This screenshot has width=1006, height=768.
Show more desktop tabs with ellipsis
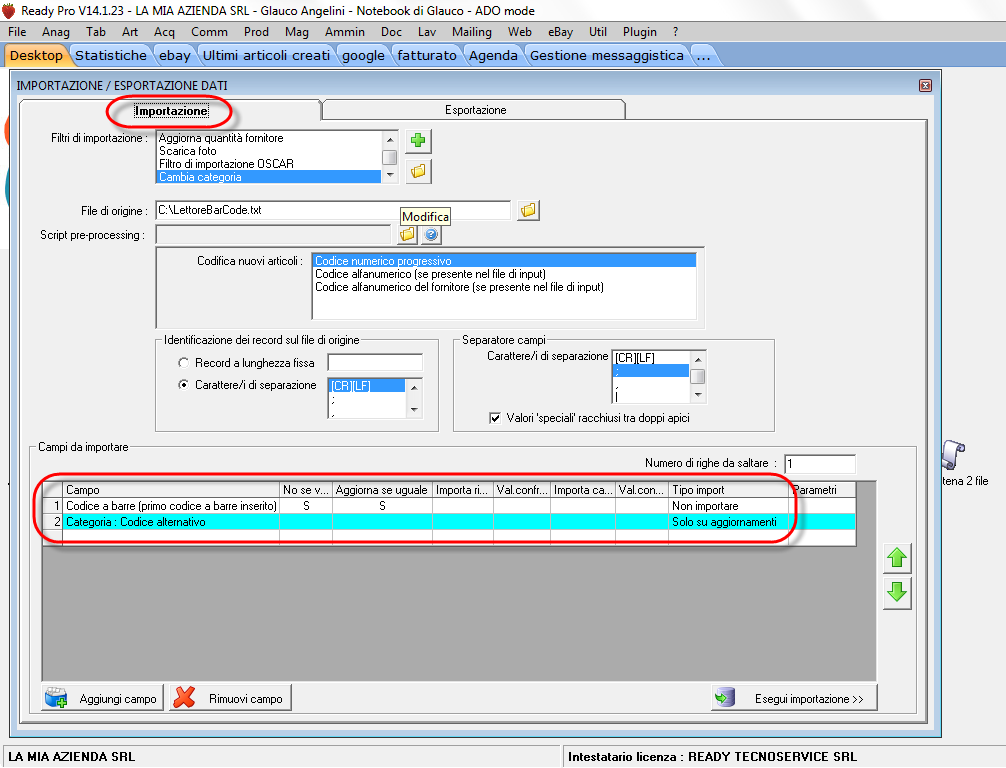coord(704,56)
